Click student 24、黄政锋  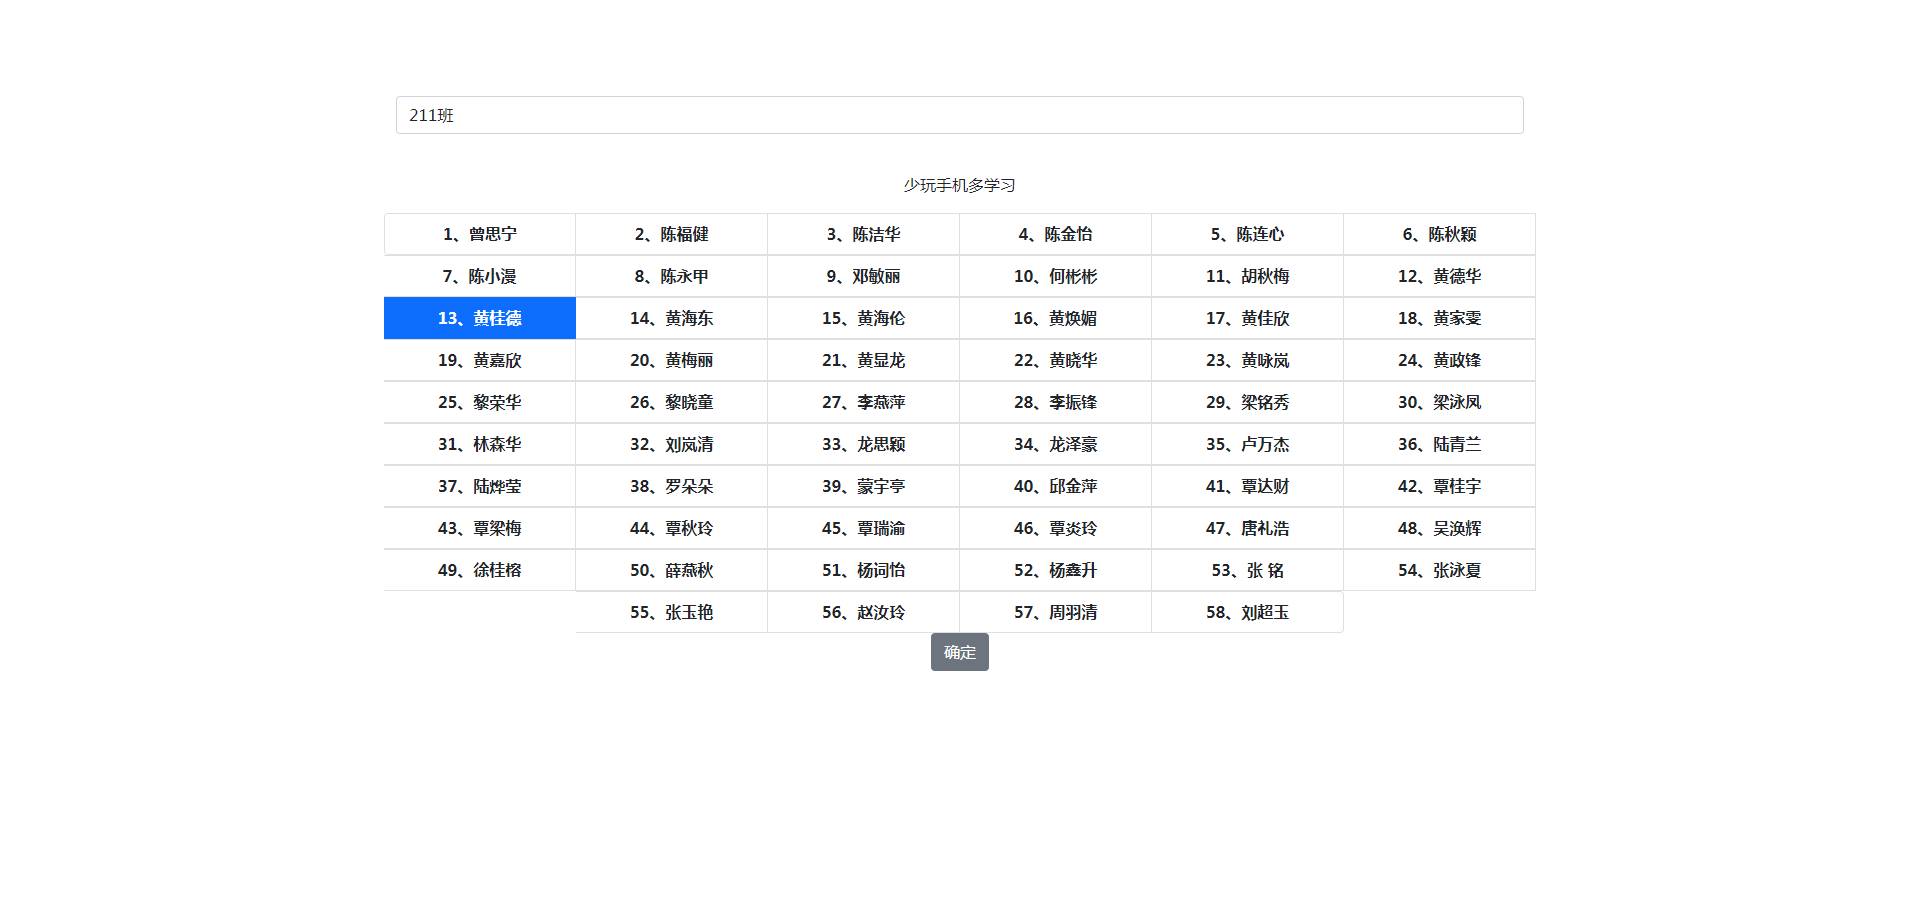tap(1439, 360)
